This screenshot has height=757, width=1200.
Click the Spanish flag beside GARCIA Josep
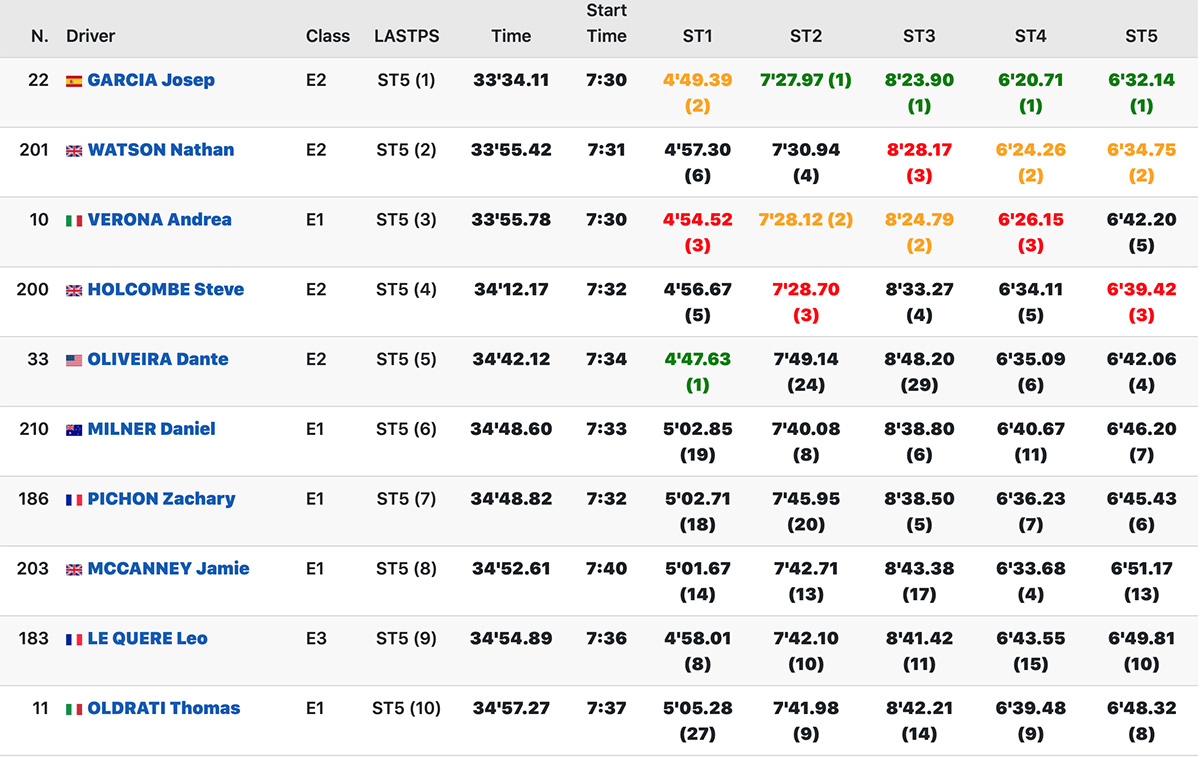pos(74,81)
